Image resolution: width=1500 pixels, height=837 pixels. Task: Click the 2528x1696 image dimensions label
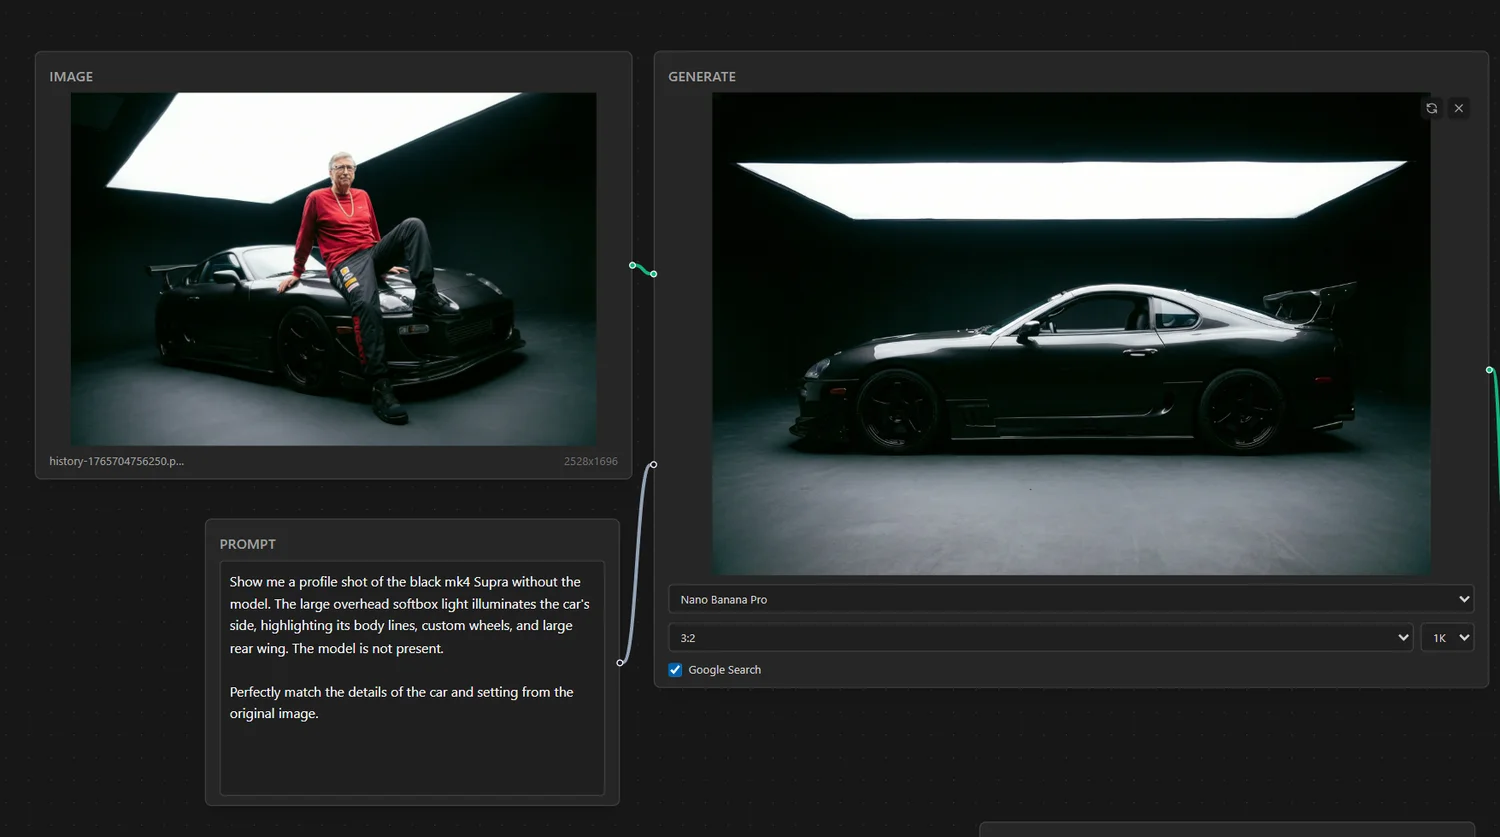point(590,461)
